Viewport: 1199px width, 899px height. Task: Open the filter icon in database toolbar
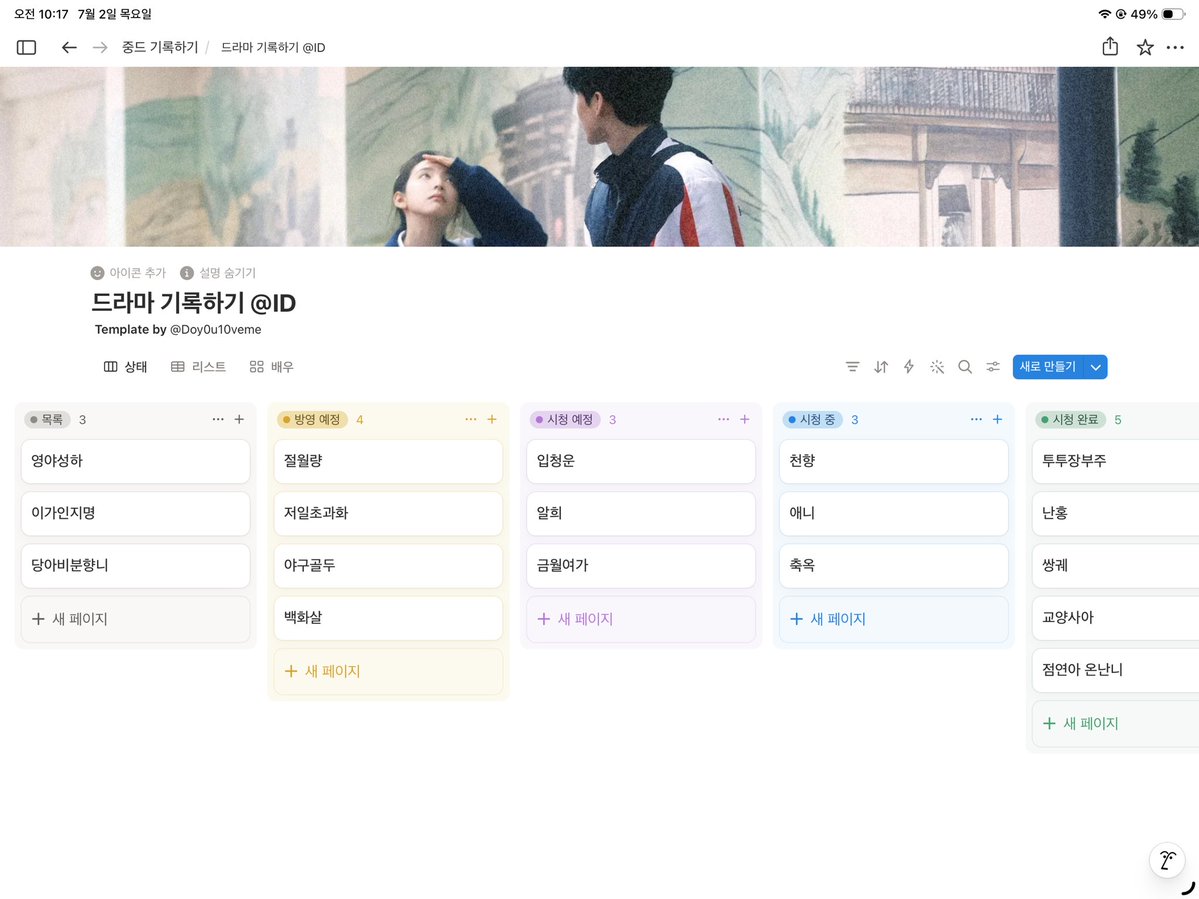853,367
